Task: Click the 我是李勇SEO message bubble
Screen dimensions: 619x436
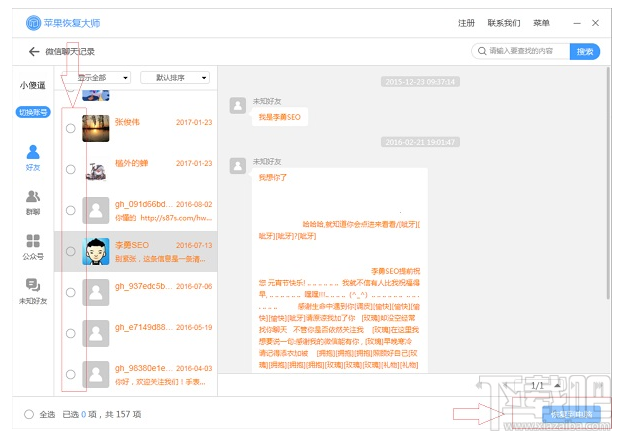Action: point(279,117)
